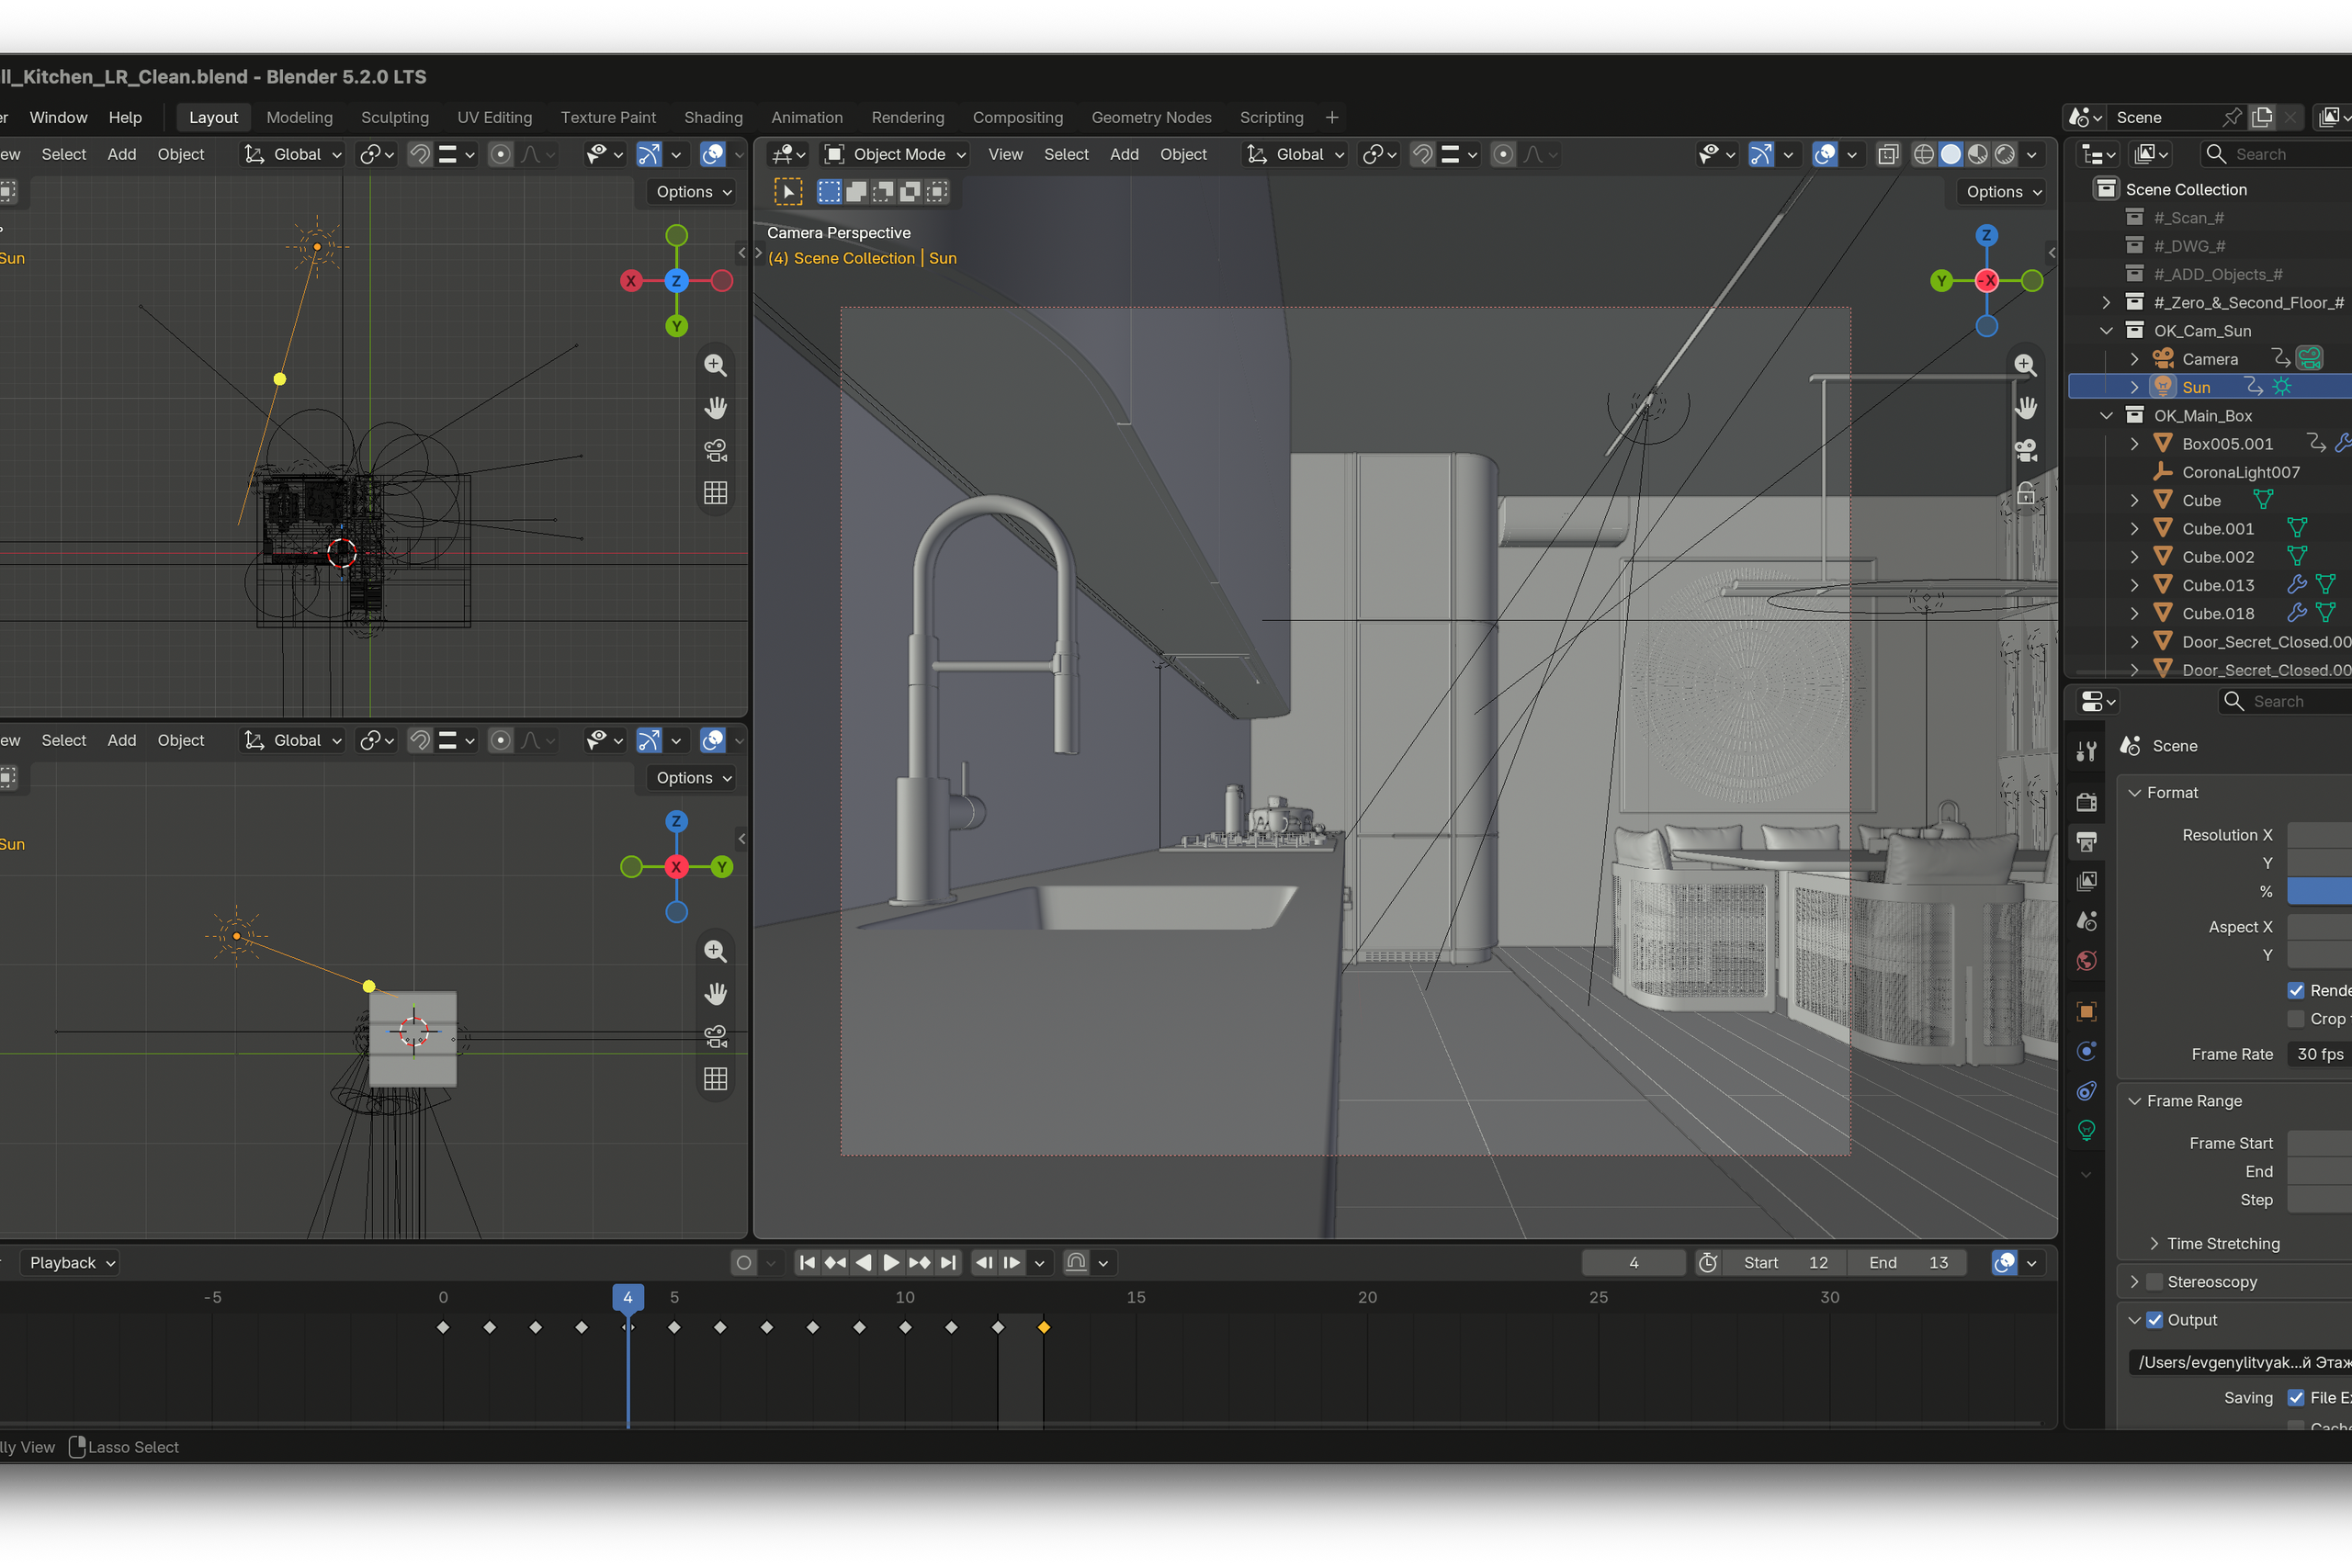Select rendered shading mode in main viewport
The image size is (2352, 1568).
tap(2004, 154)
